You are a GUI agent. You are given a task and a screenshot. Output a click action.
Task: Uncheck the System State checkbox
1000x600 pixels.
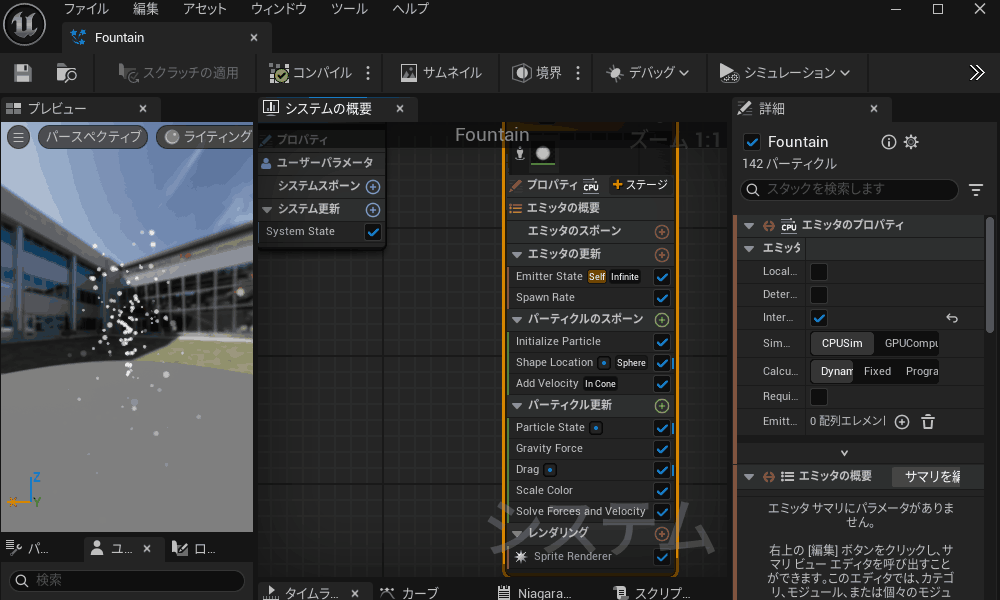(x=373, y=232)
